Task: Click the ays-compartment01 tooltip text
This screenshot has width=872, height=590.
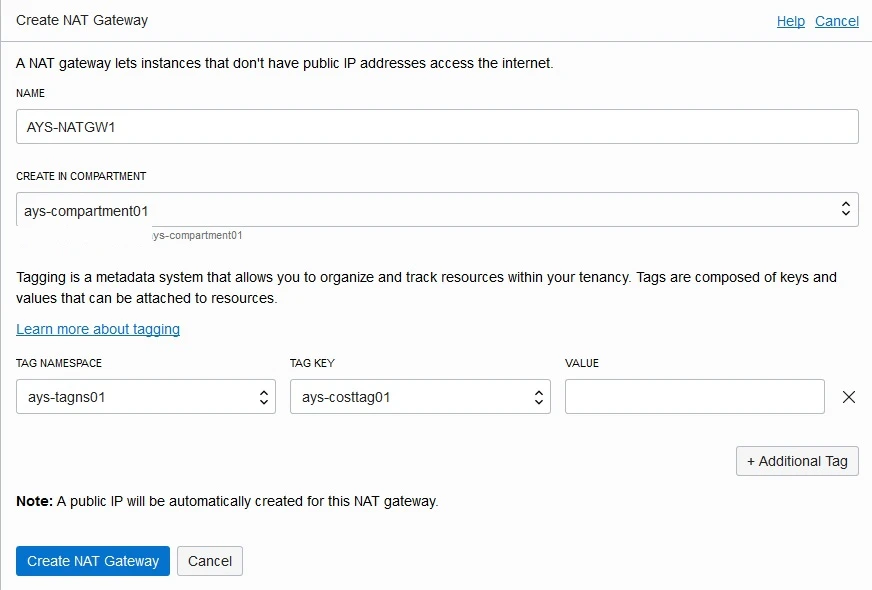Action: click(197, 235)
